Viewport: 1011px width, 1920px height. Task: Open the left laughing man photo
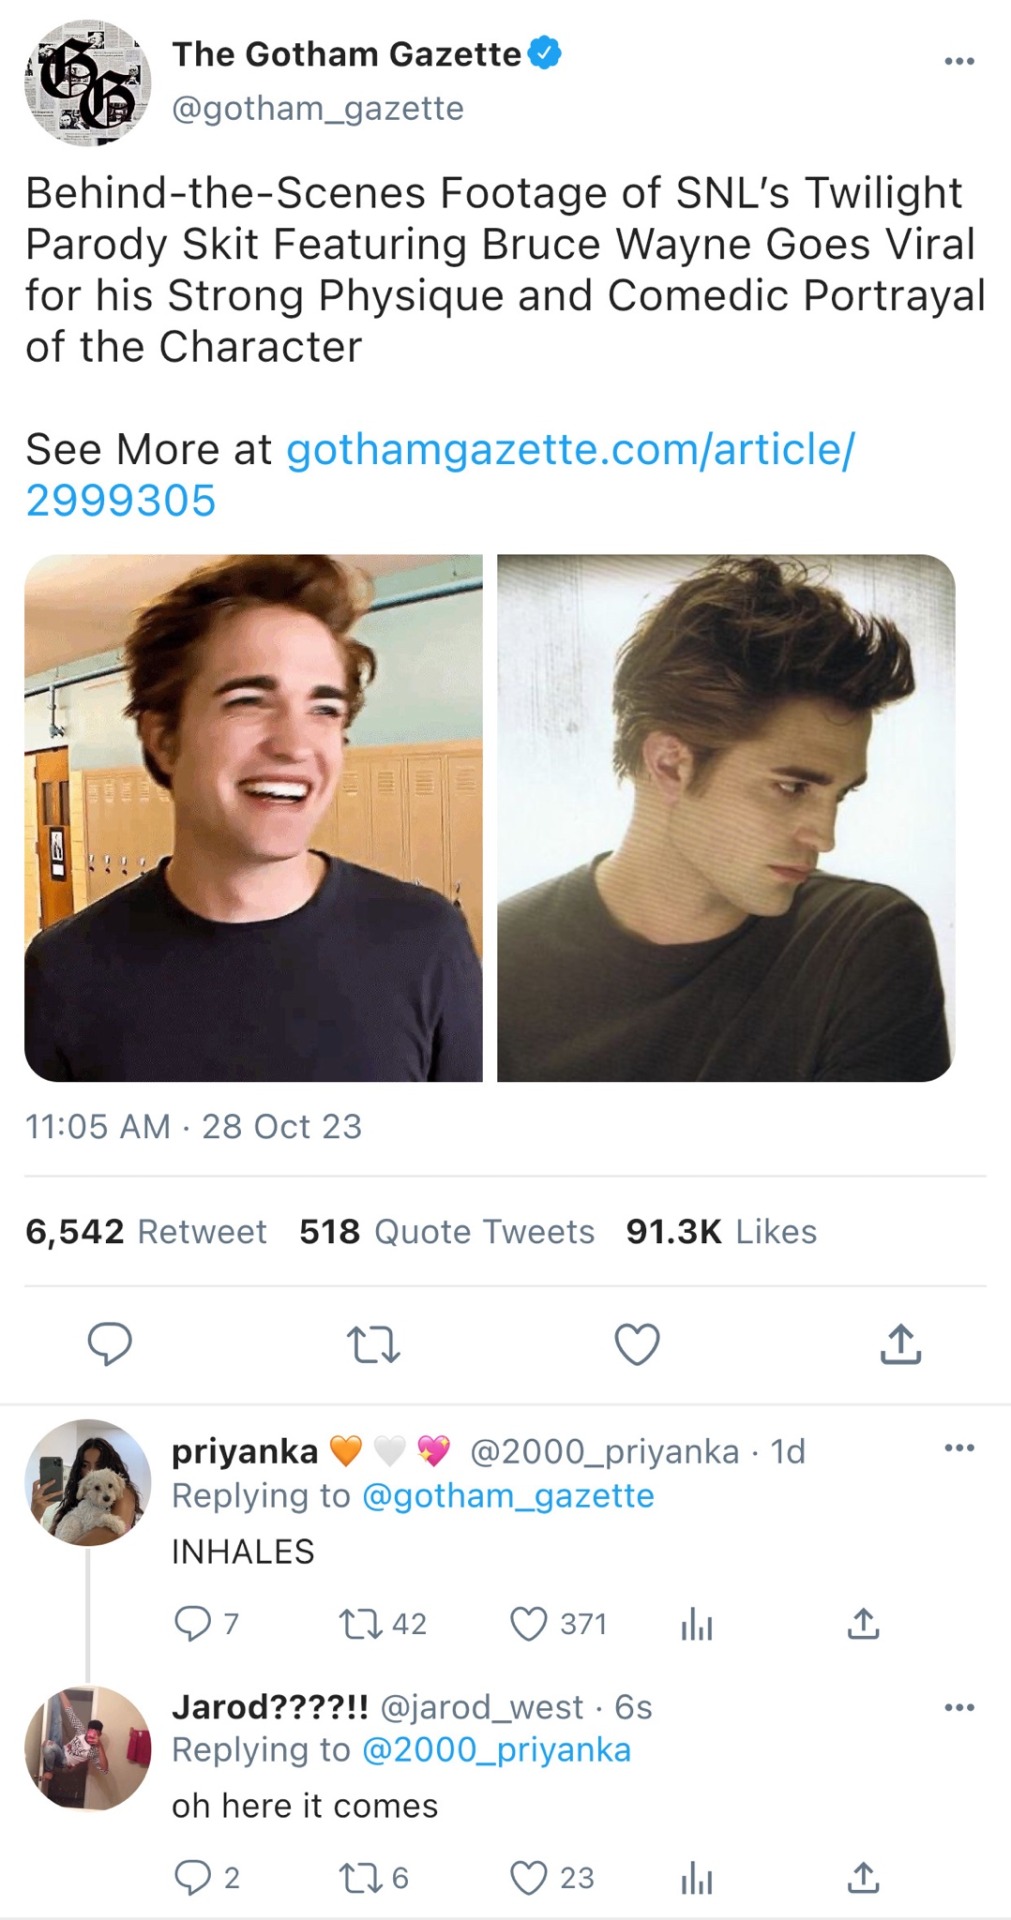tap(253, 817)
